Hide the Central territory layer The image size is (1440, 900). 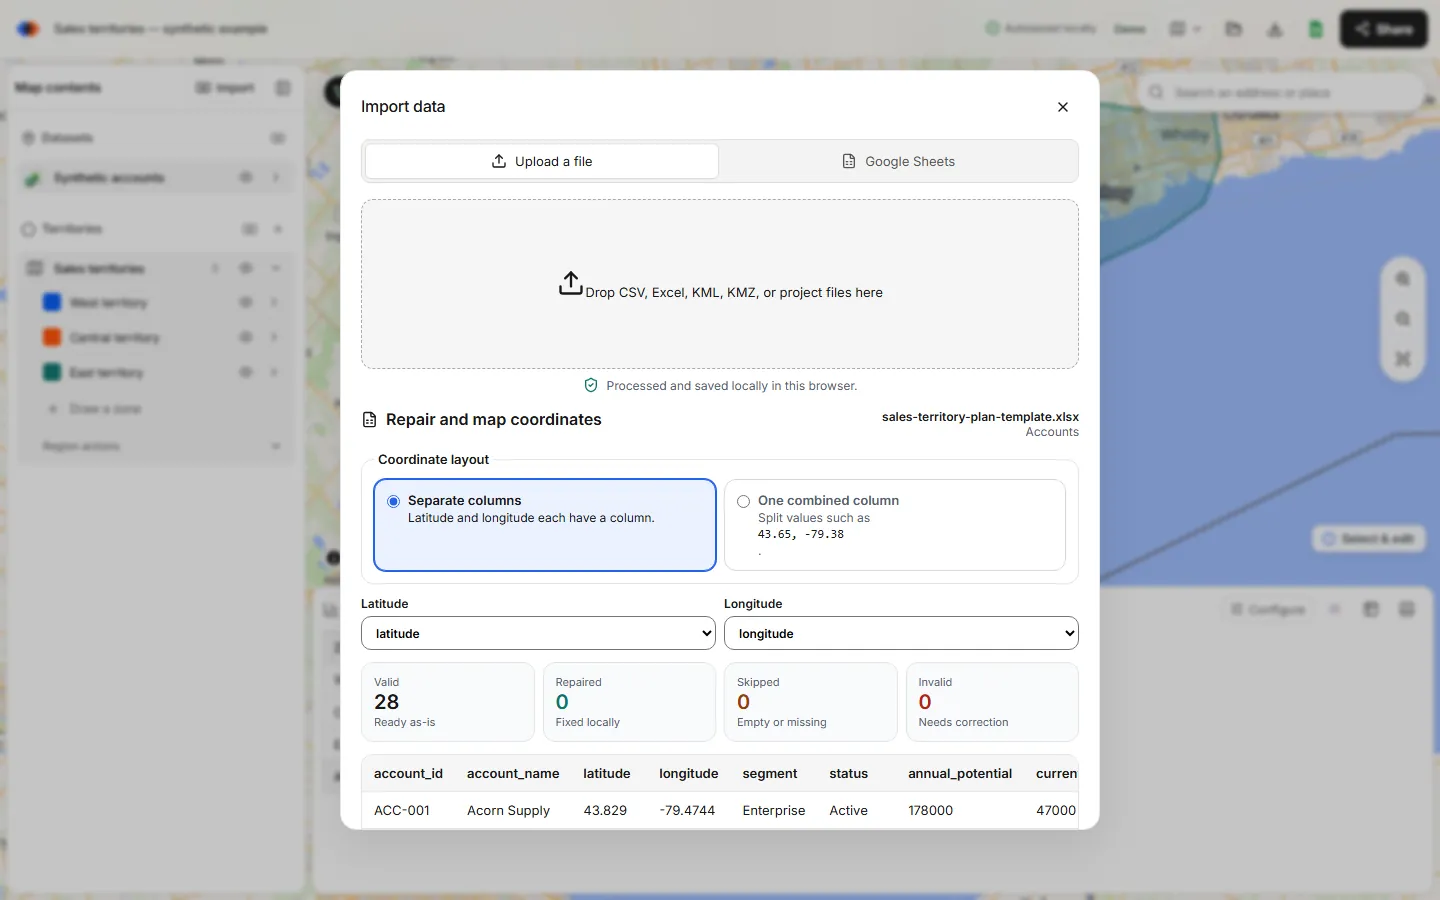click(x=246, y=337)
